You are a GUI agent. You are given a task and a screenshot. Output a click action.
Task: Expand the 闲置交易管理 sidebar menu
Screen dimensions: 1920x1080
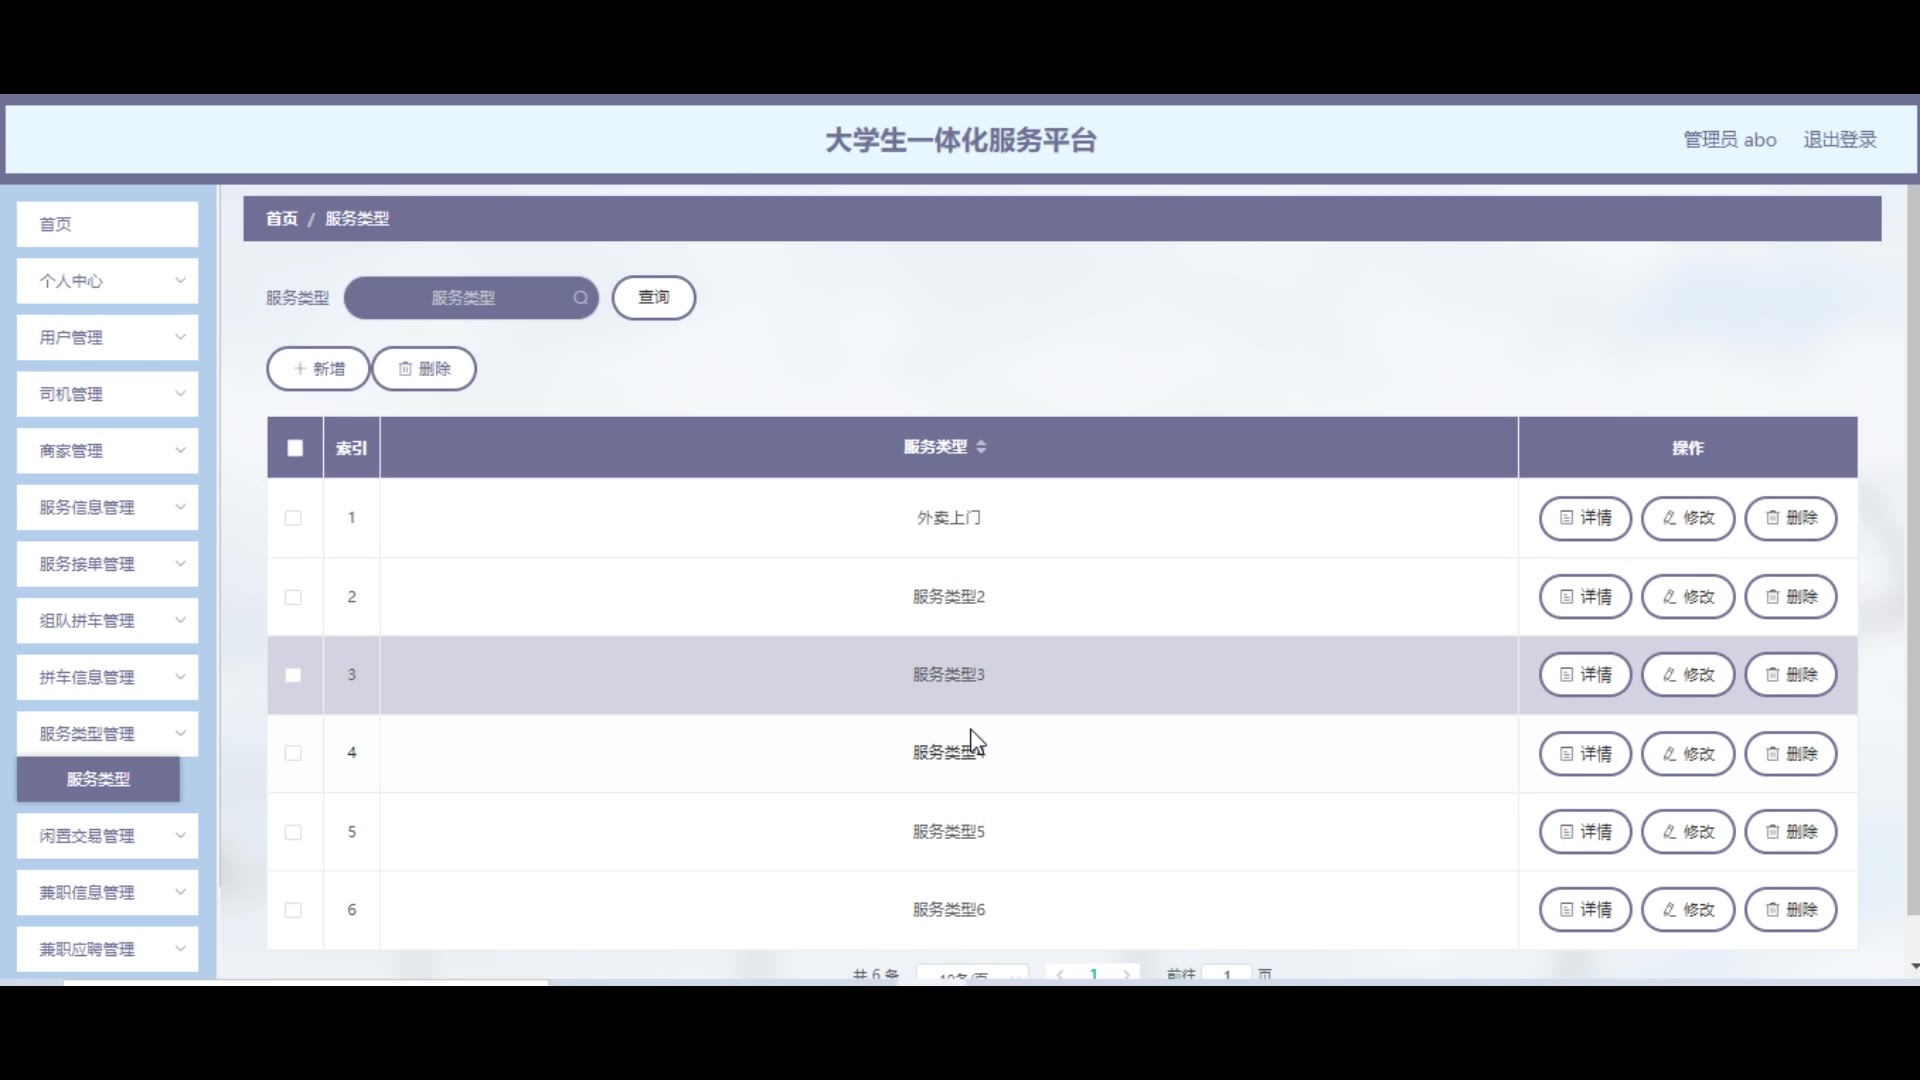107,836
